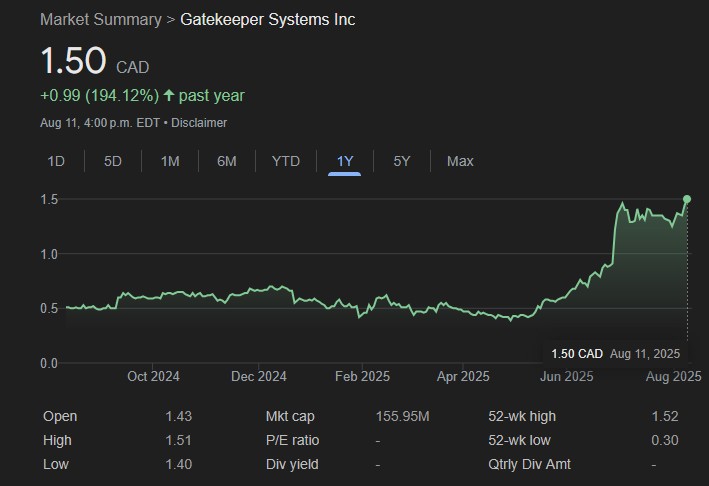Open the Disclaimer link
Screen dimensions: 709x486
tap(199, 123)
